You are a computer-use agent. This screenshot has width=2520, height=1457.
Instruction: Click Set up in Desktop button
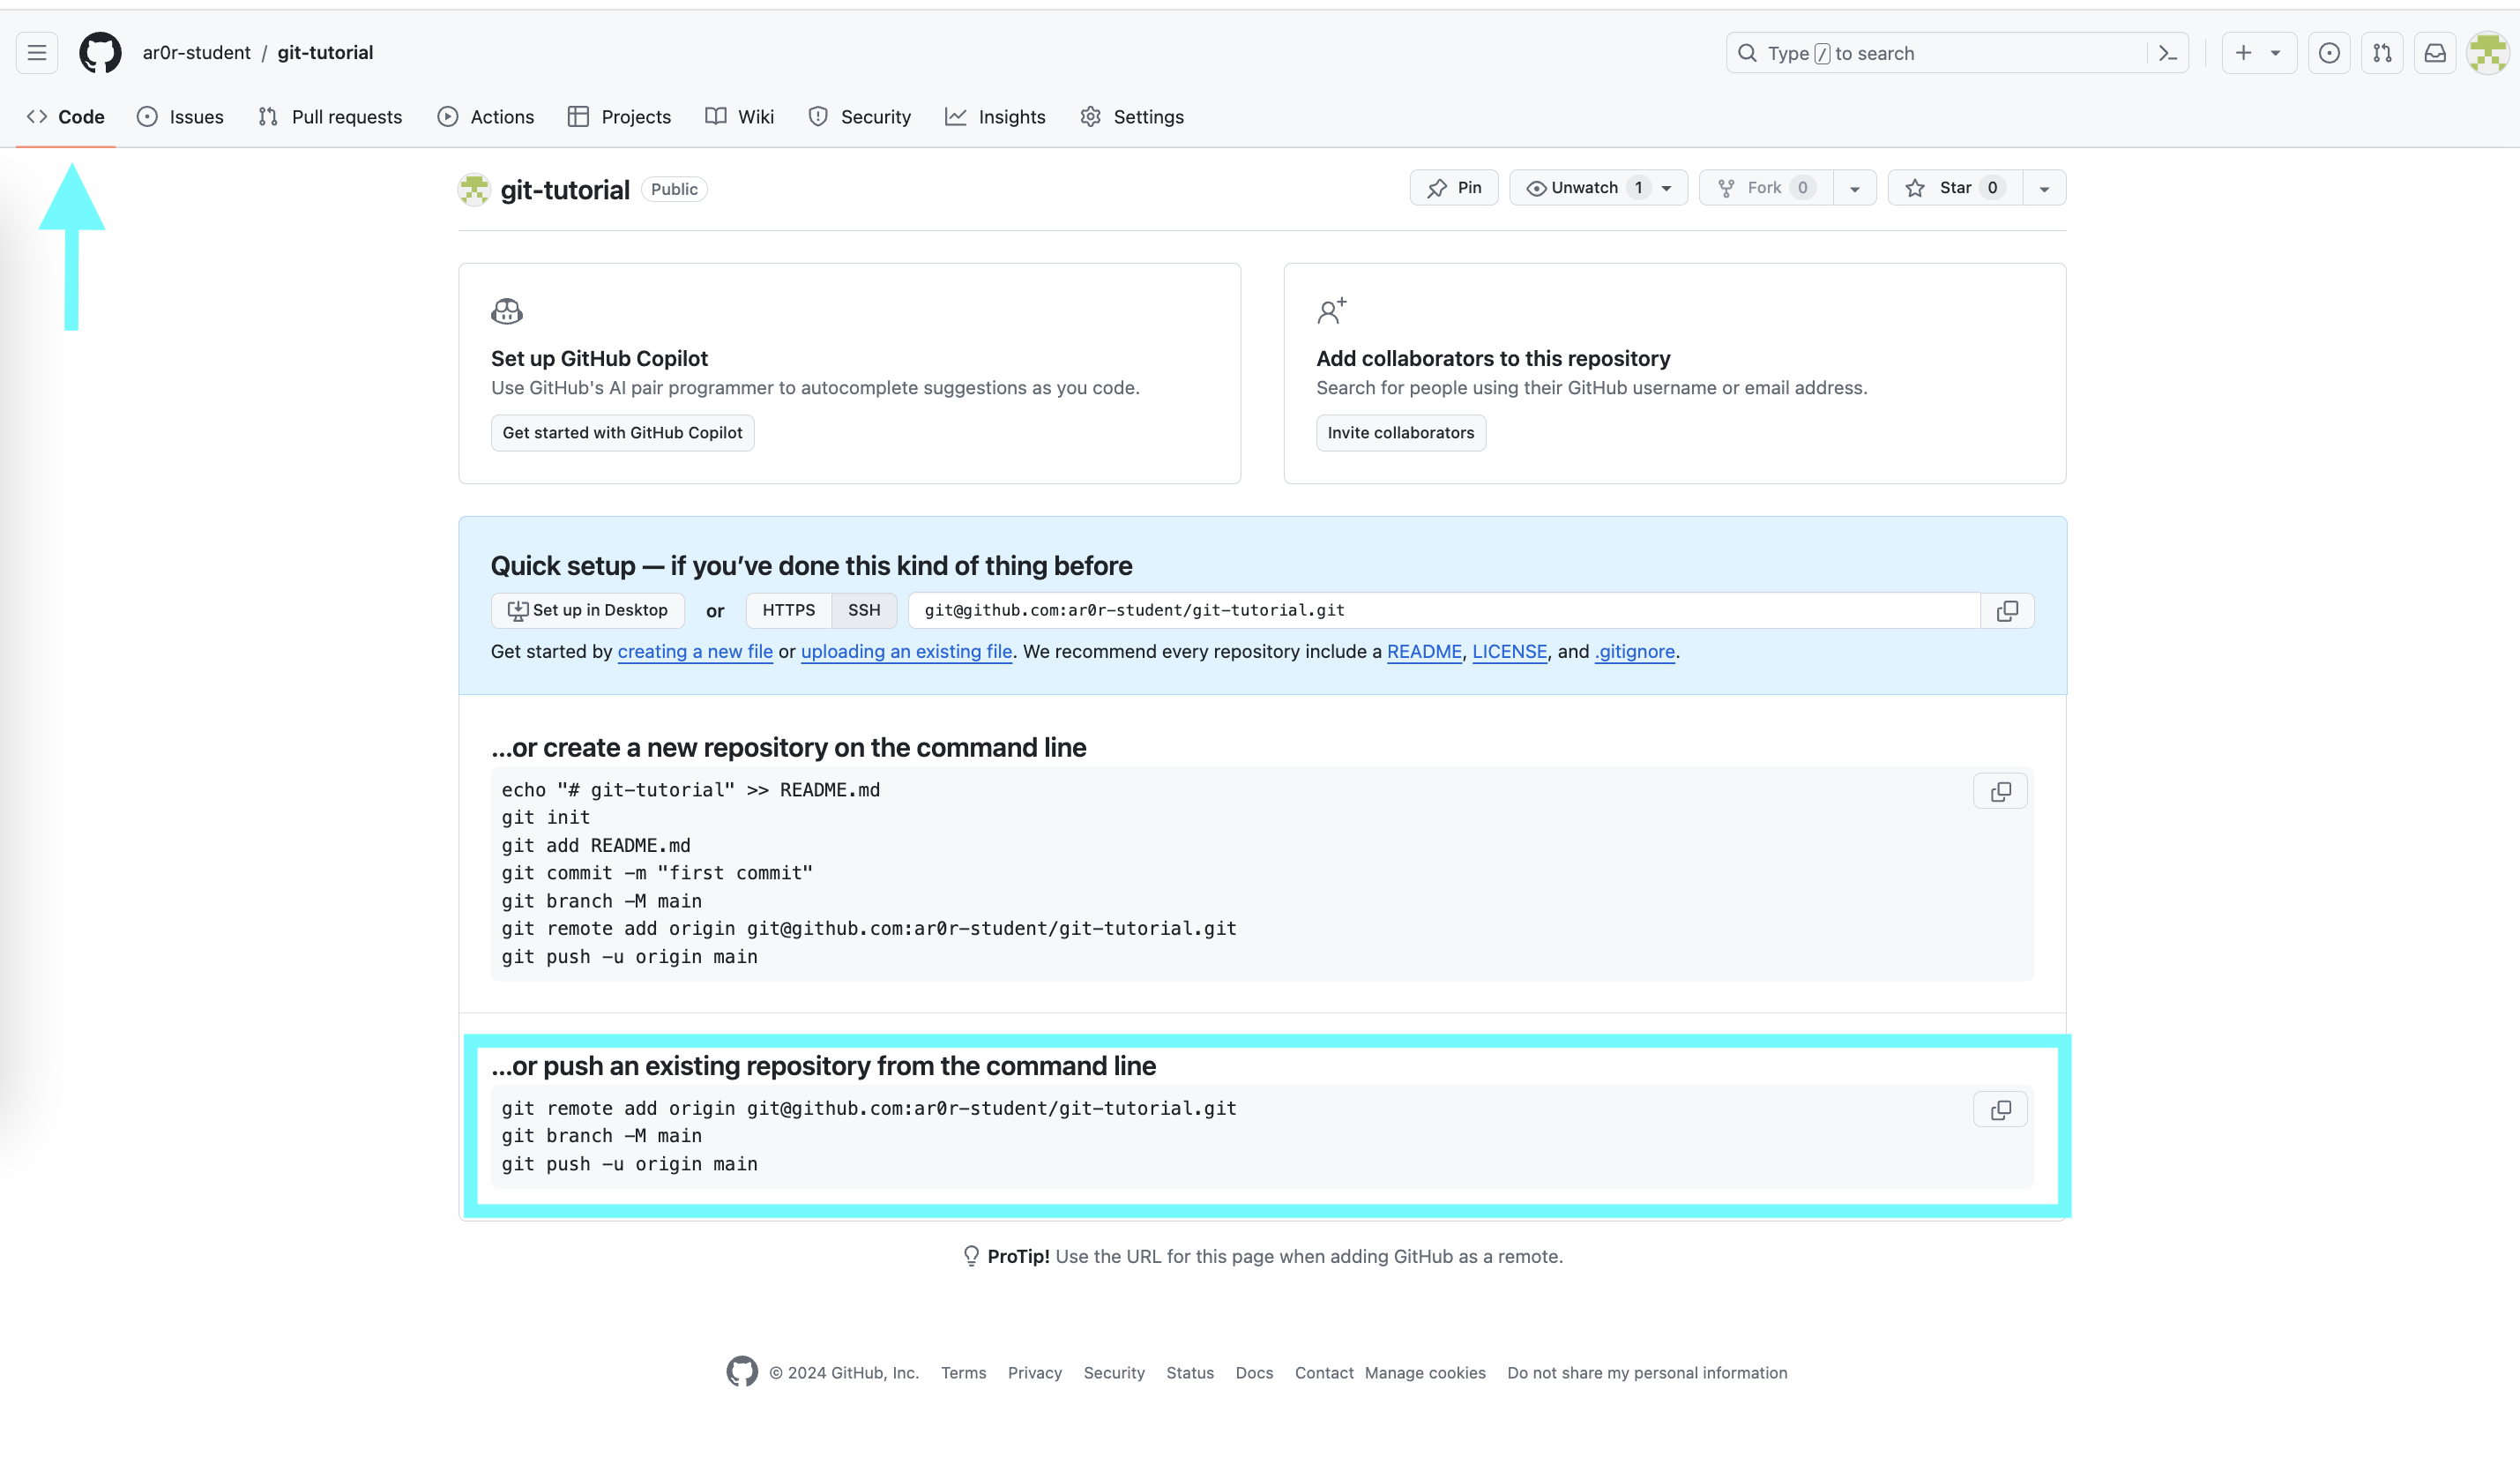588,610
